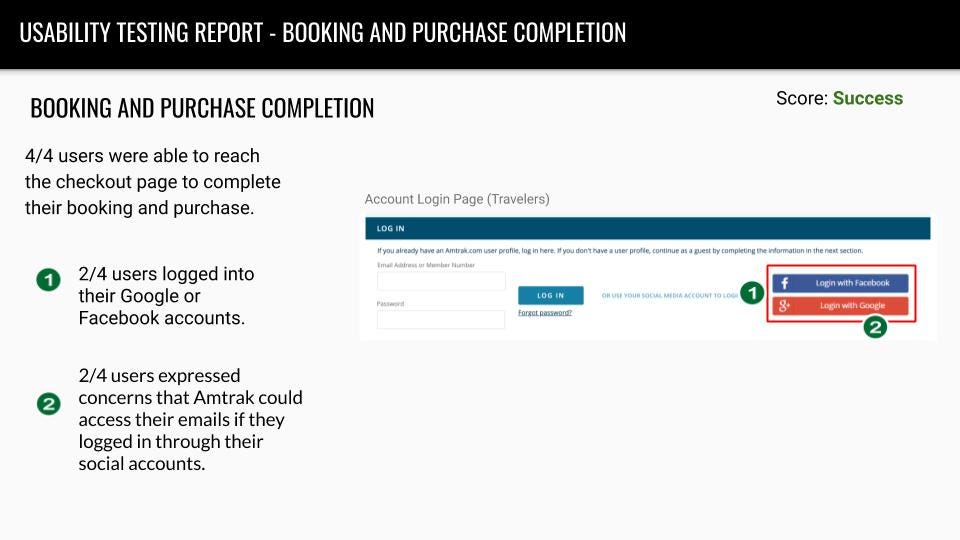The image size is (960, 540).
Task: Click the Facebook logo icon
Action: 784,283
